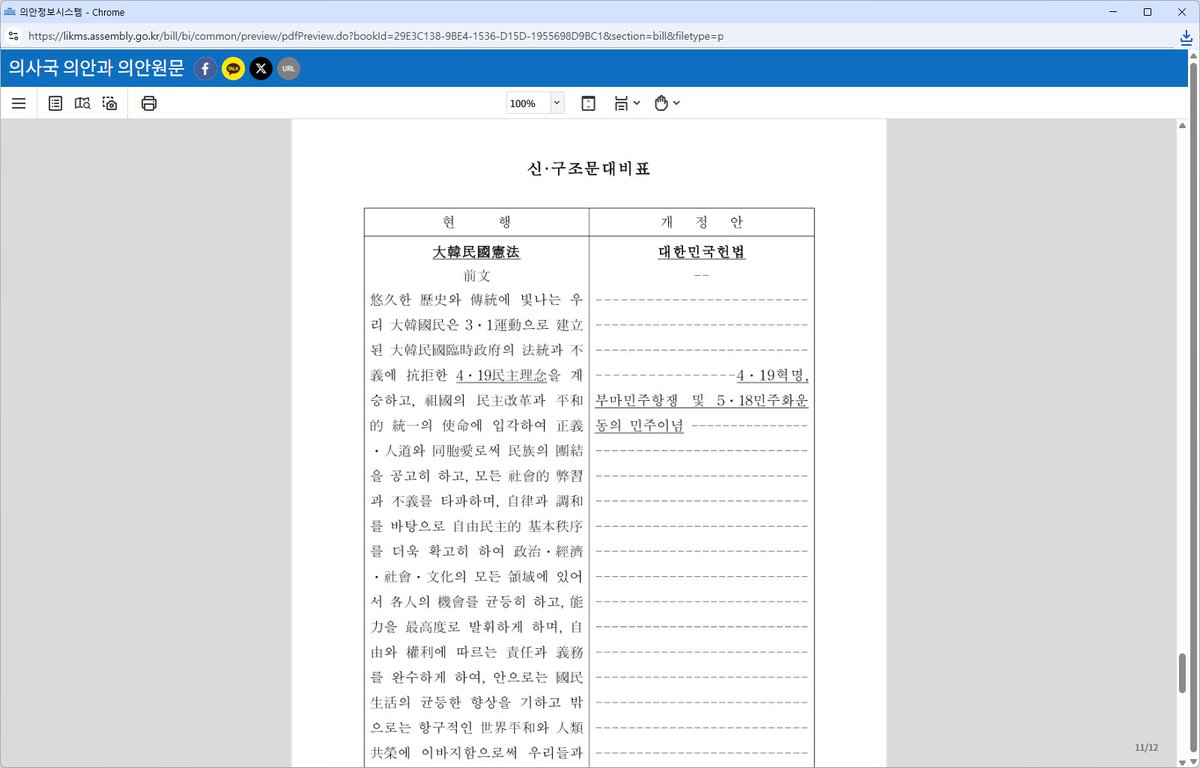Click the 大韓民國憲法 title text
The width and height of the screenshot is (1200, 768).
[x=476, y=252]
